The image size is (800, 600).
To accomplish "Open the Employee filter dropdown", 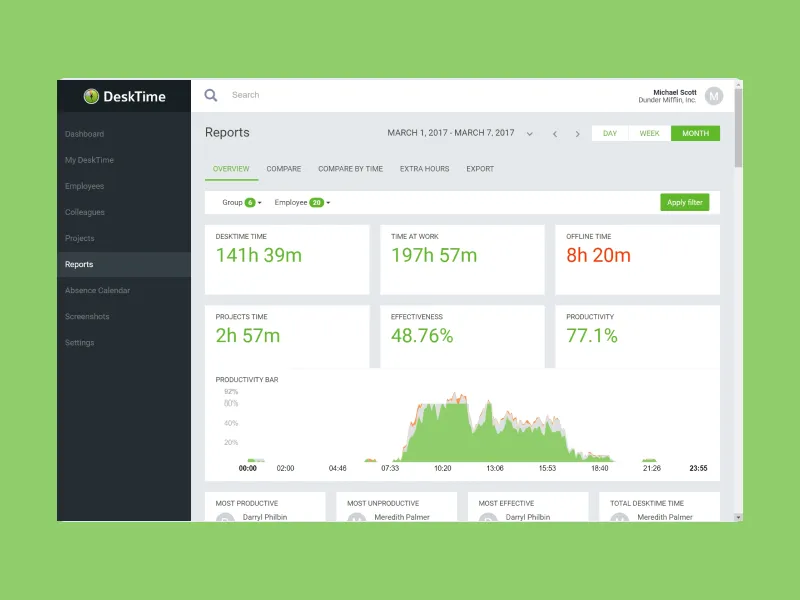I will coord(302,203).
